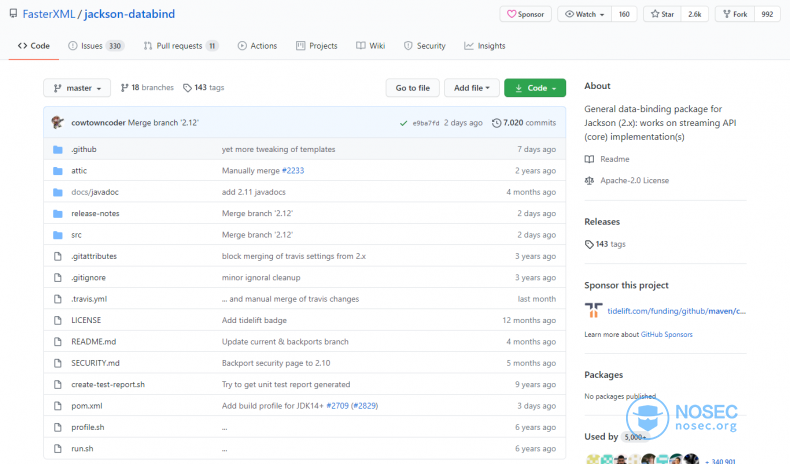The height and width of the screenshot is (464, 790).
Task: Open the Issues tab
Action: coord(96,46)
